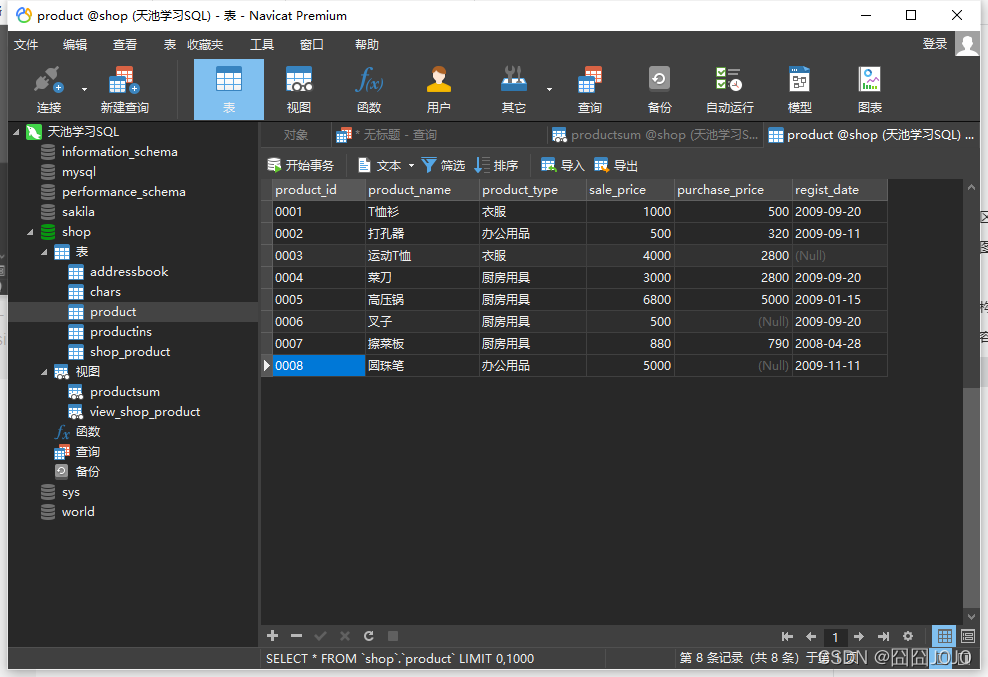This screenshot has height=677, width=988.
Task: Switch to form view mode
Action: 968,636
